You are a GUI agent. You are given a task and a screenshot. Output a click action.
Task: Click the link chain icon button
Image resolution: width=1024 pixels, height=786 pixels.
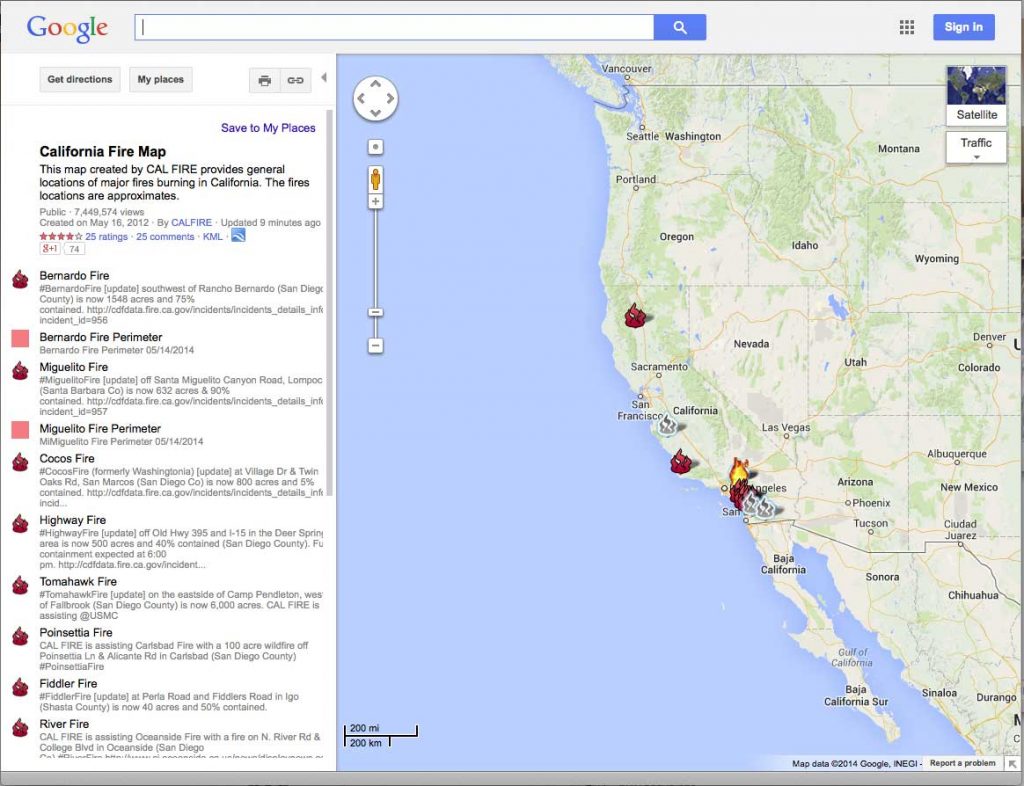tap(296, 80)
